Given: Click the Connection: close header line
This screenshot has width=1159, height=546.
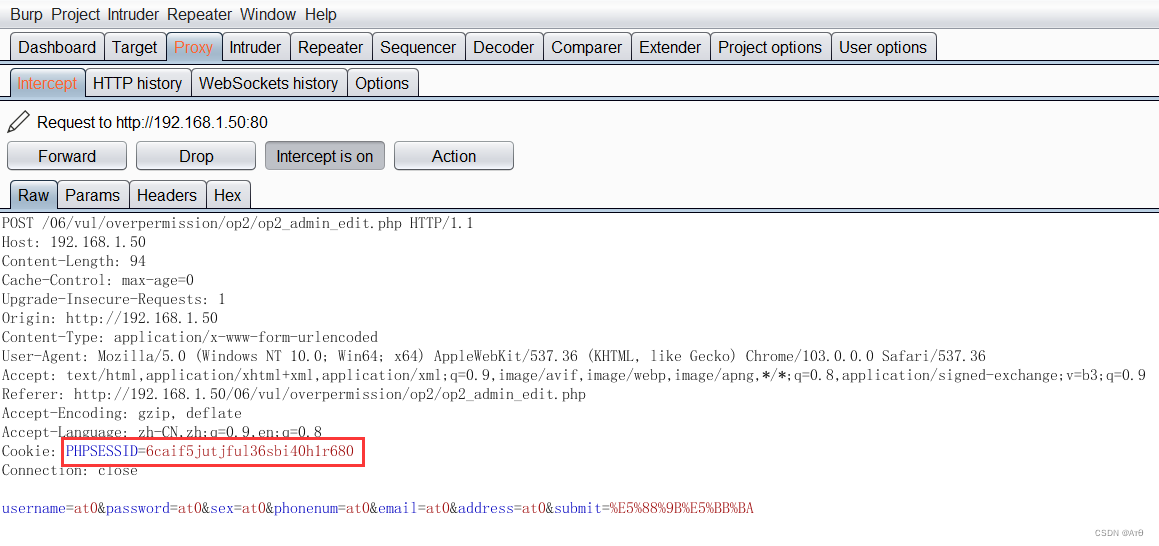Looking at the screenshot, I should (x=69, y=471).
